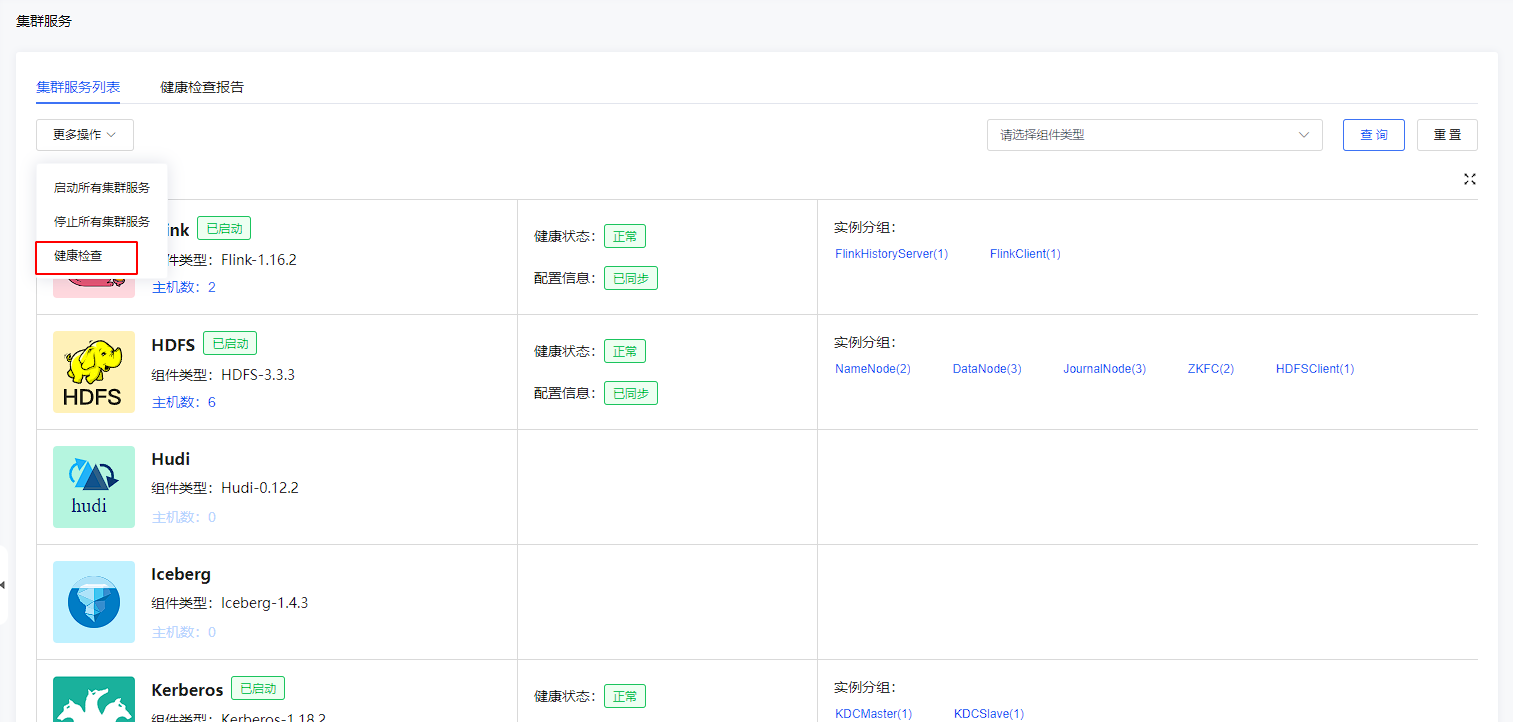Viewport: 1513px width, 722px height.
Task: Click the 查询 button
Action: pos(1374,135)
